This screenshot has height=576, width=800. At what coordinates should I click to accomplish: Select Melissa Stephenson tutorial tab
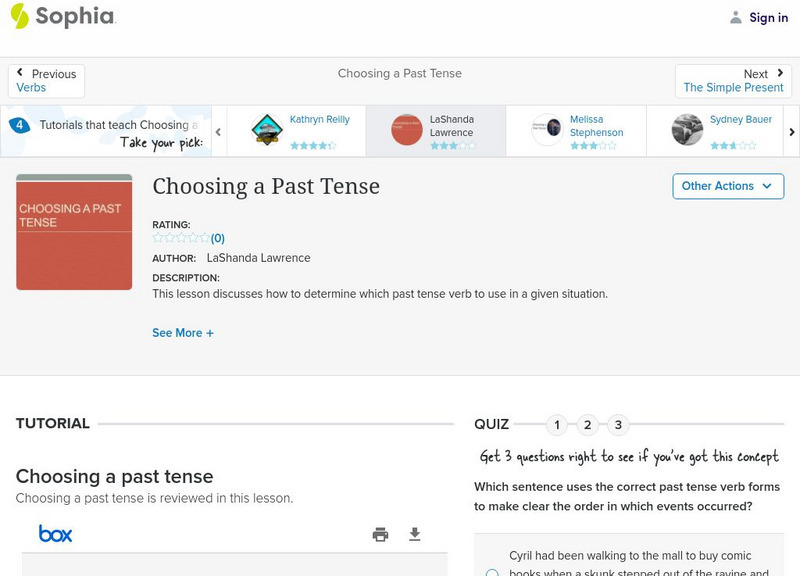click(575, 131)
